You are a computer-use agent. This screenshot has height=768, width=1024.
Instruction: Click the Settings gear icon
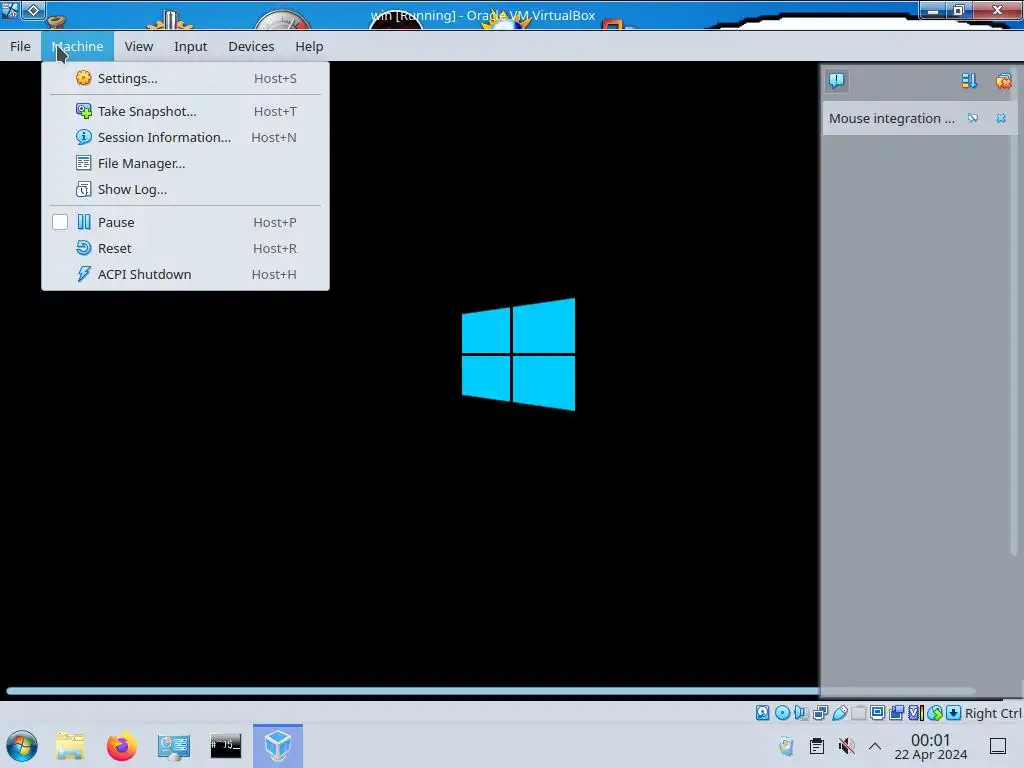[84, 78]
